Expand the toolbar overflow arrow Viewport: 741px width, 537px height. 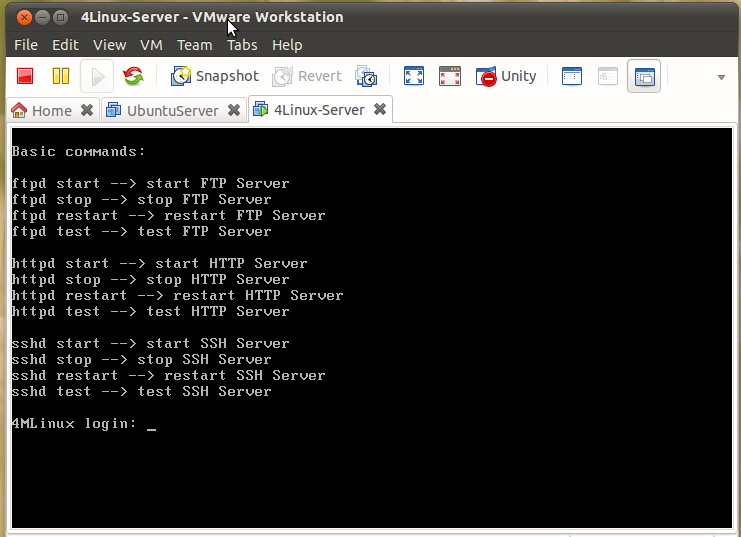point(721,77)
